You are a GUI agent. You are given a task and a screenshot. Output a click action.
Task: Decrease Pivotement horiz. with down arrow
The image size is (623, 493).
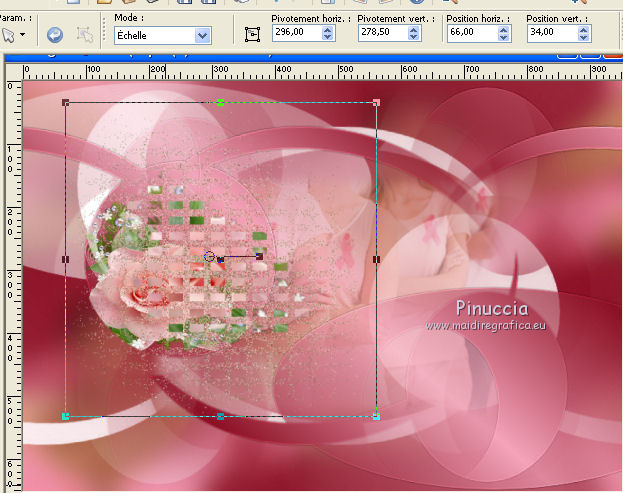(x=327, y=37)
